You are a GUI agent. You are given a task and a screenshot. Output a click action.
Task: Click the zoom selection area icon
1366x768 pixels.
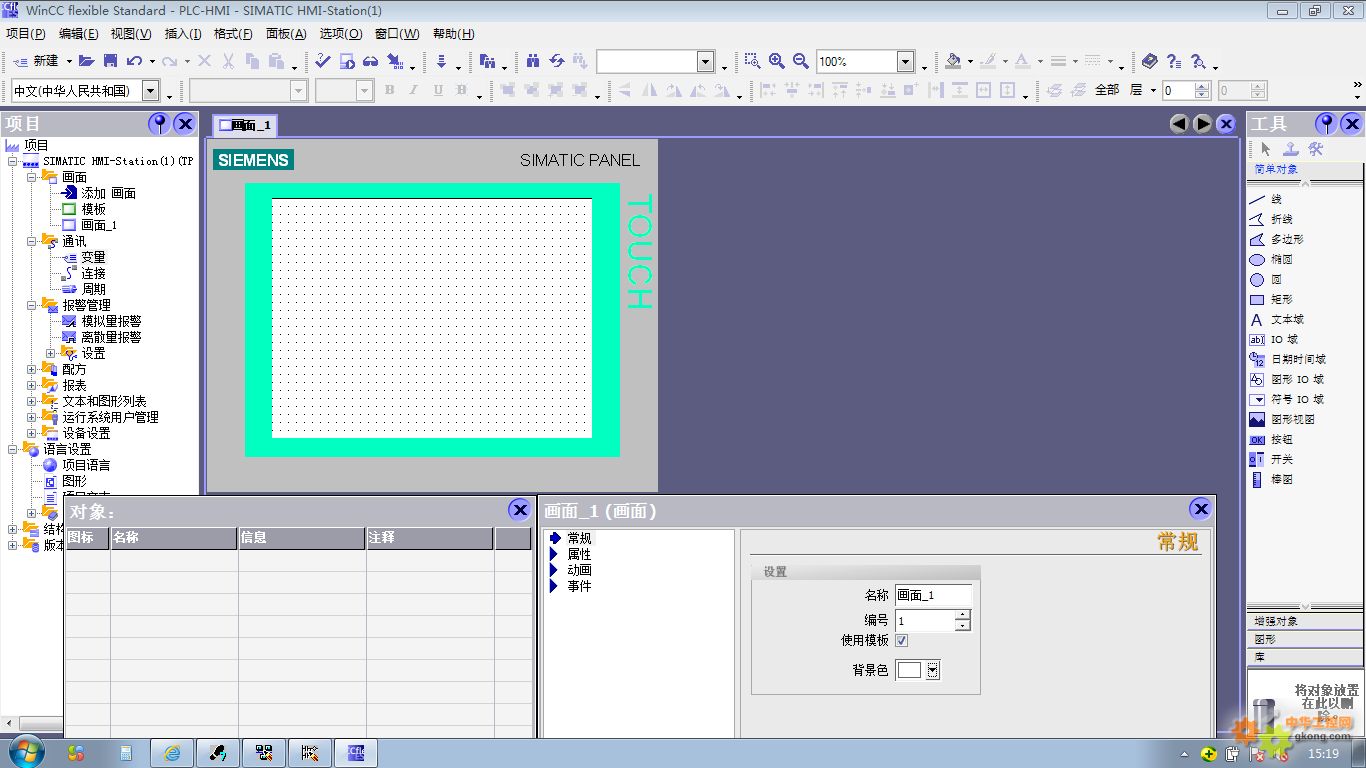[752, 61]
